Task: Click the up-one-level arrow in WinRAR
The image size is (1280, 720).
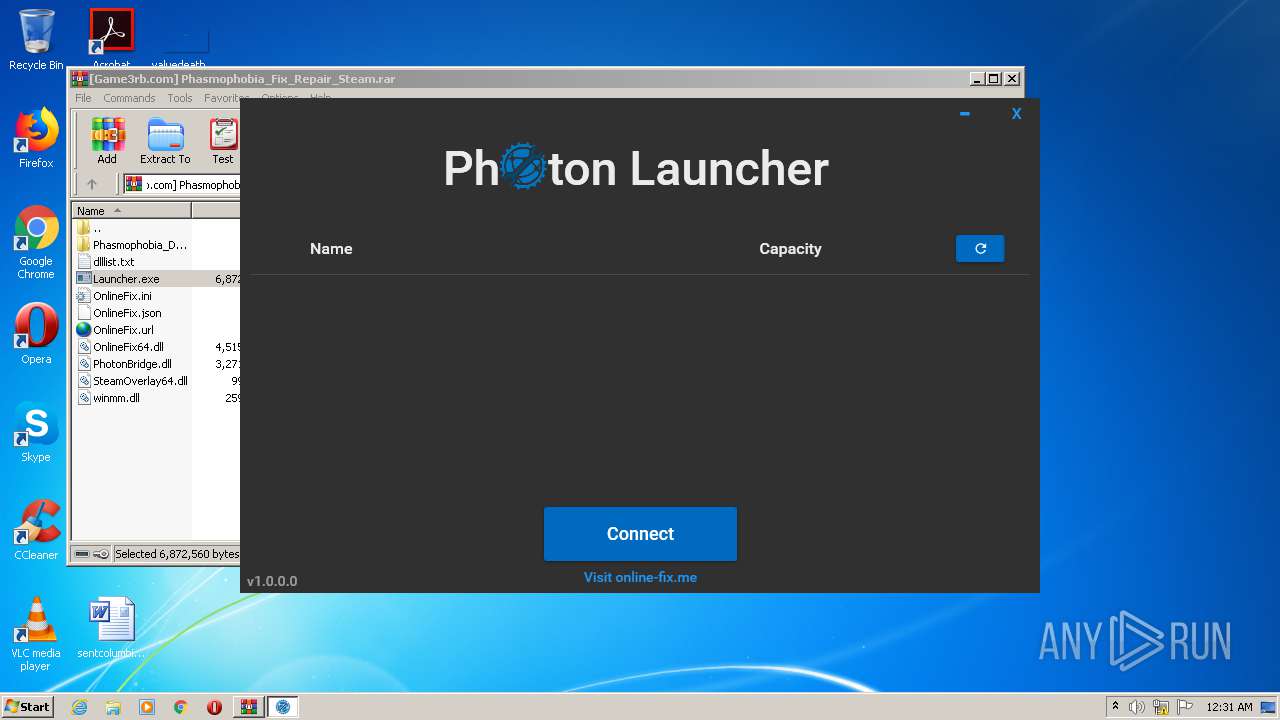Action: [92, 184]
